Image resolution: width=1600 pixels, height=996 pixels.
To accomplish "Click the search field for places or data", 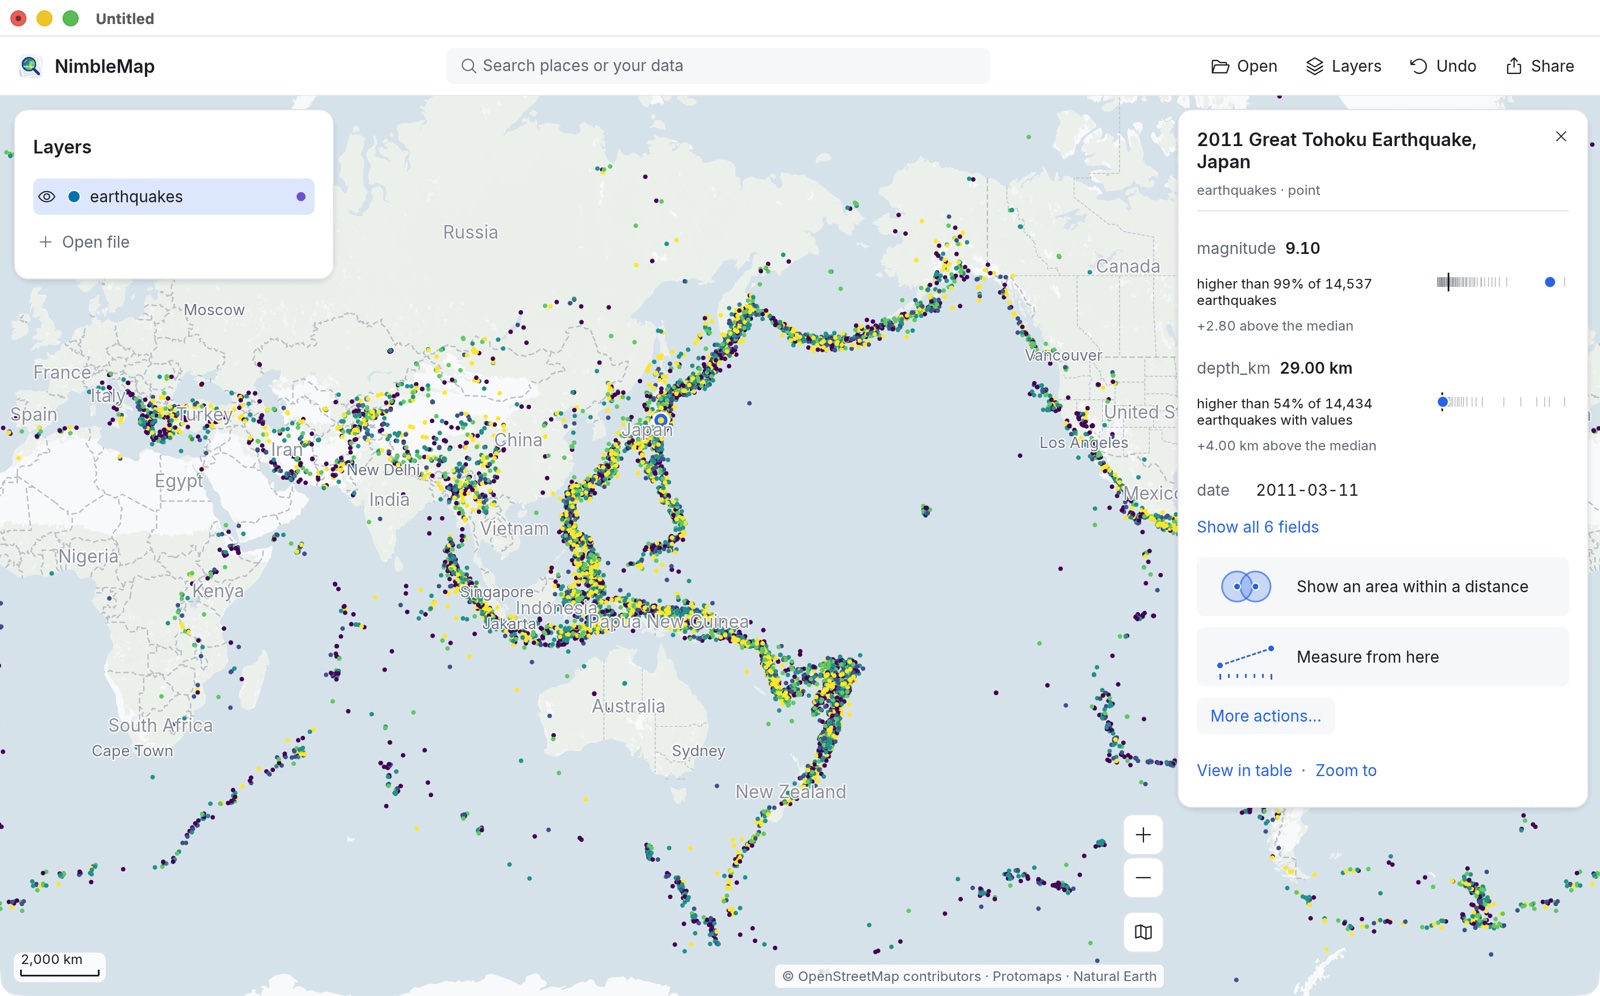I will (718, 66).
